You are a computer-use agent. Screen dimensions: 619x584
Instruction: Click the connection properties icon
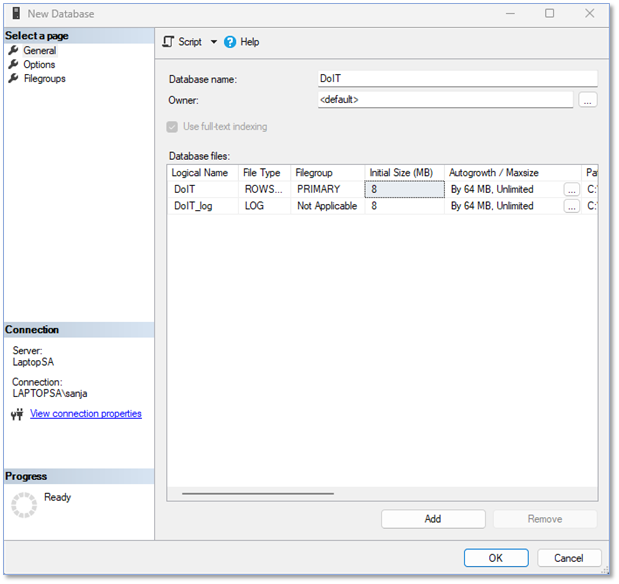click(x=17, y=414)
